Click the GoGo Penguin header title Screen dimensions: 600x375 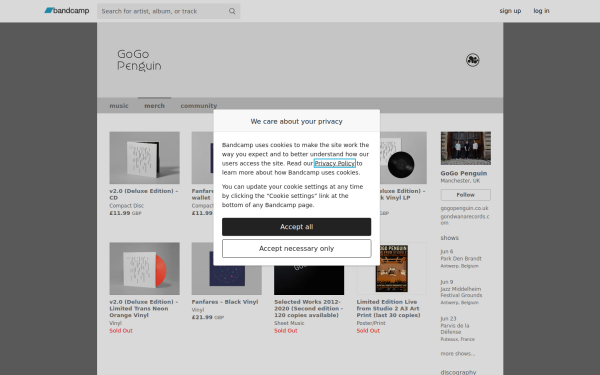[139, 60]
